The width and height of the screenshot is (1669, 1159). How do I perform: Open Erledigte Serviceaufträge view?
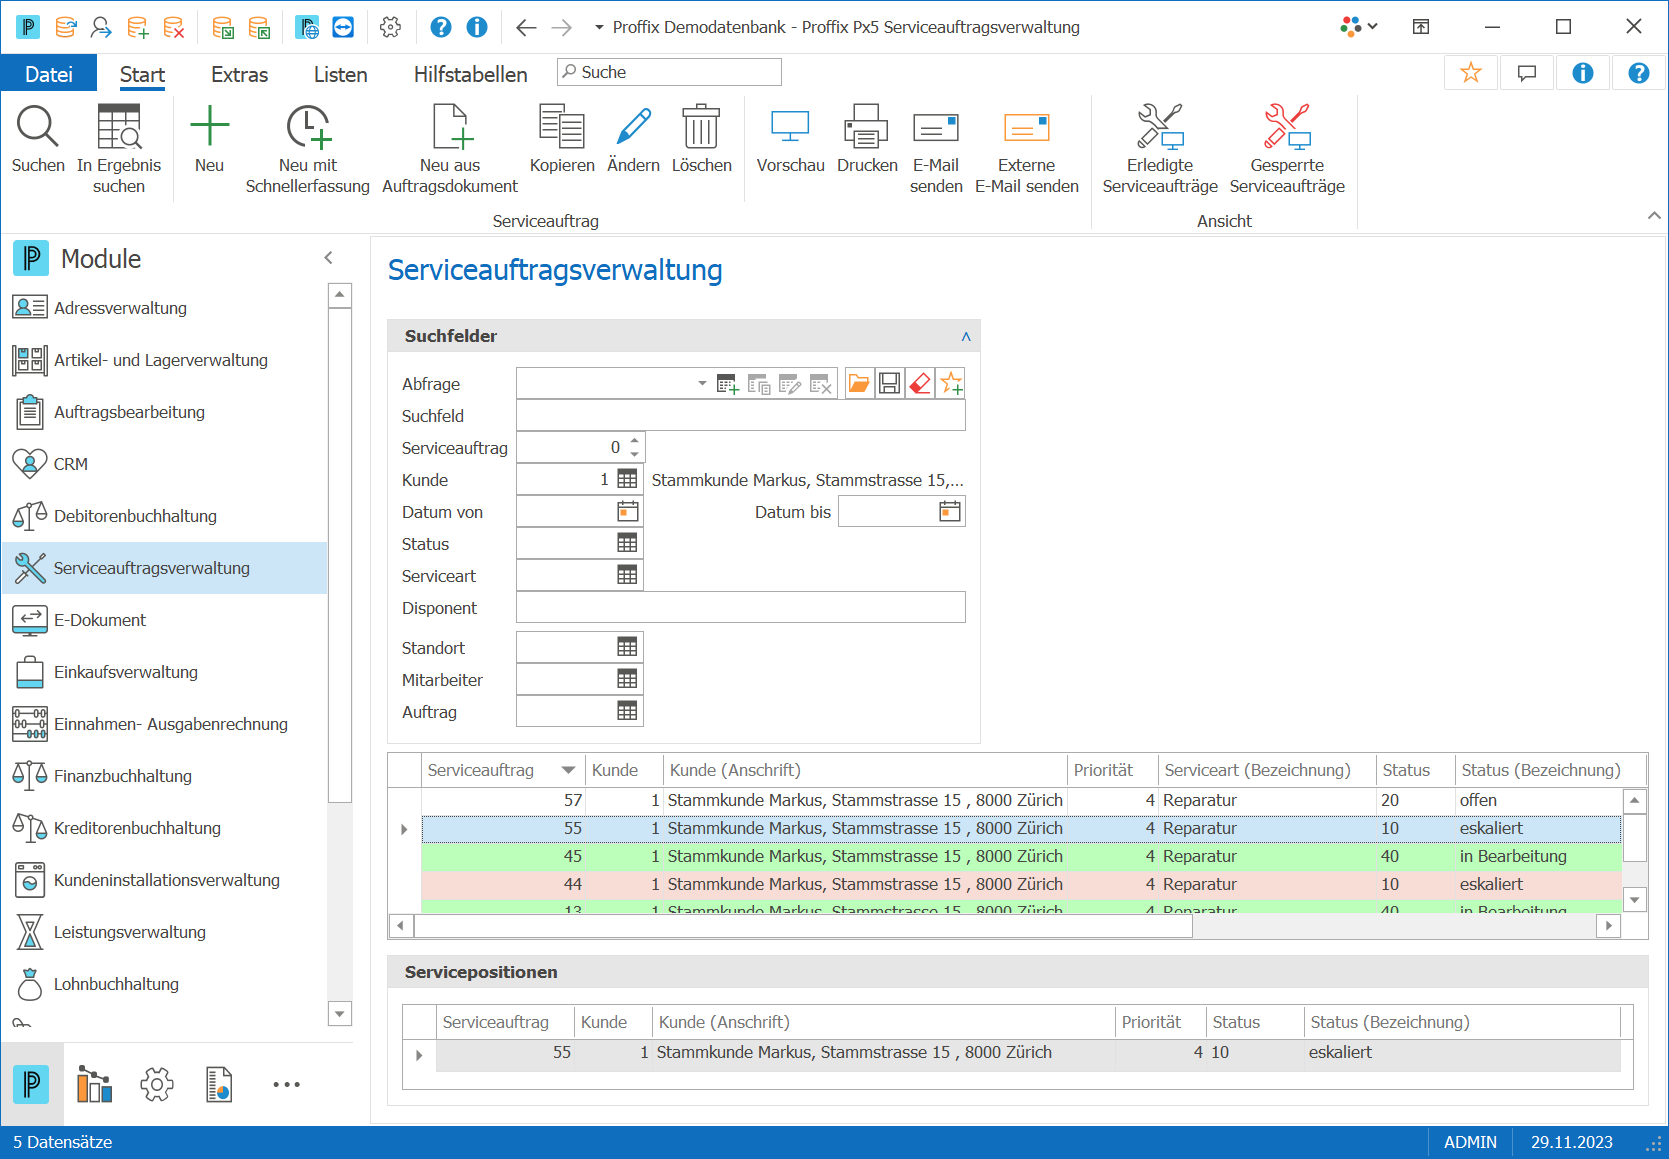point(1160,149)
